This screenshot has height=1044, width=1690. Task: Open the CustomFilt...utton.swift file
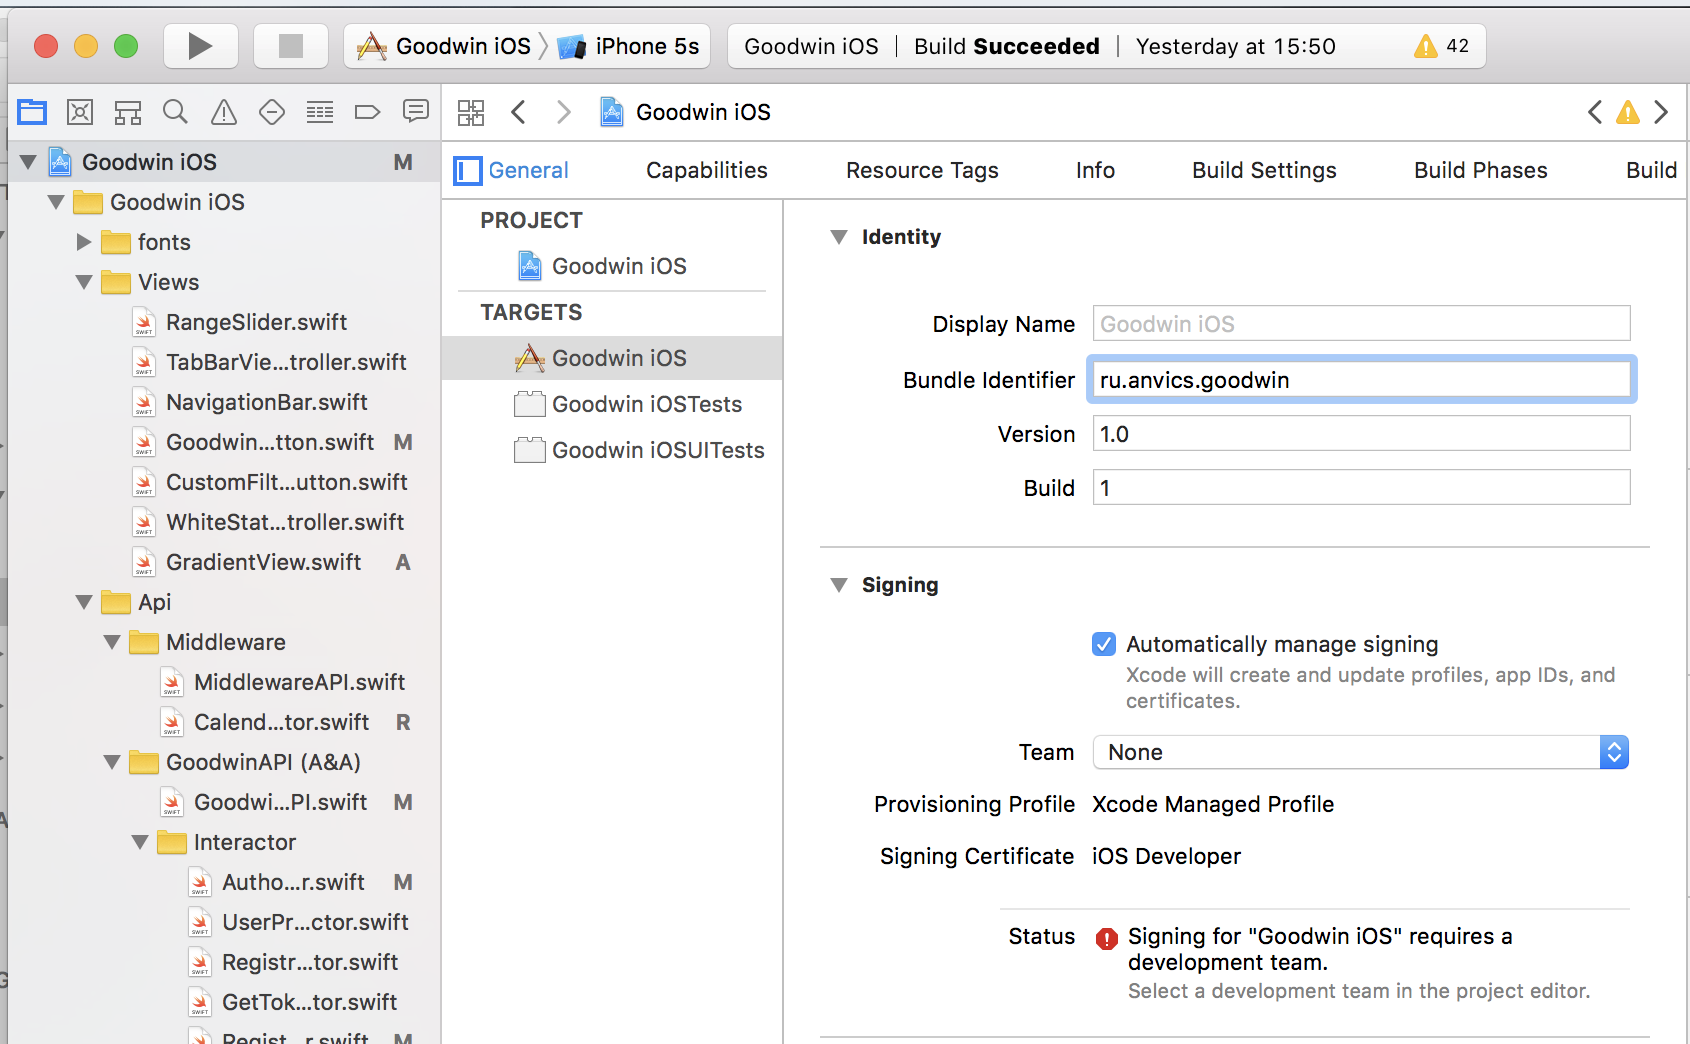tap(286, 482)
